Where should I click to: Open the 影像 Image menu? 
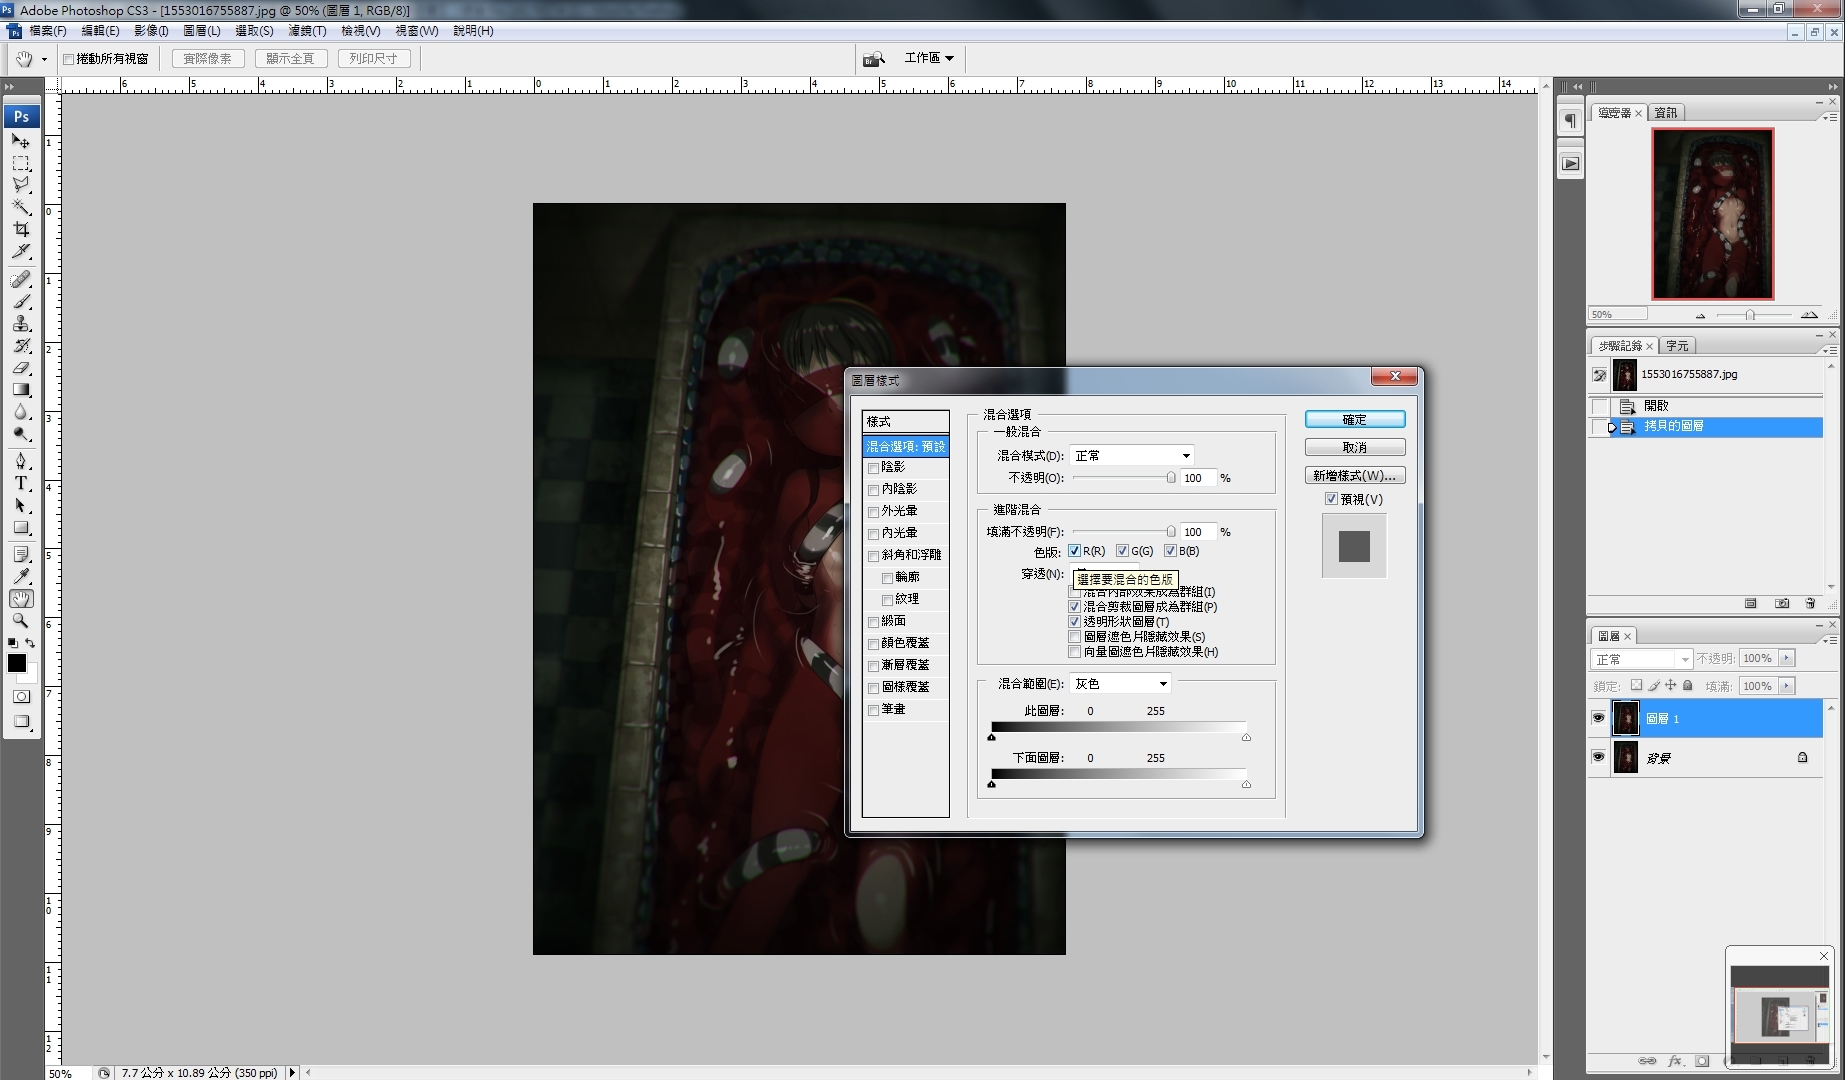click(x=151, y=31)
